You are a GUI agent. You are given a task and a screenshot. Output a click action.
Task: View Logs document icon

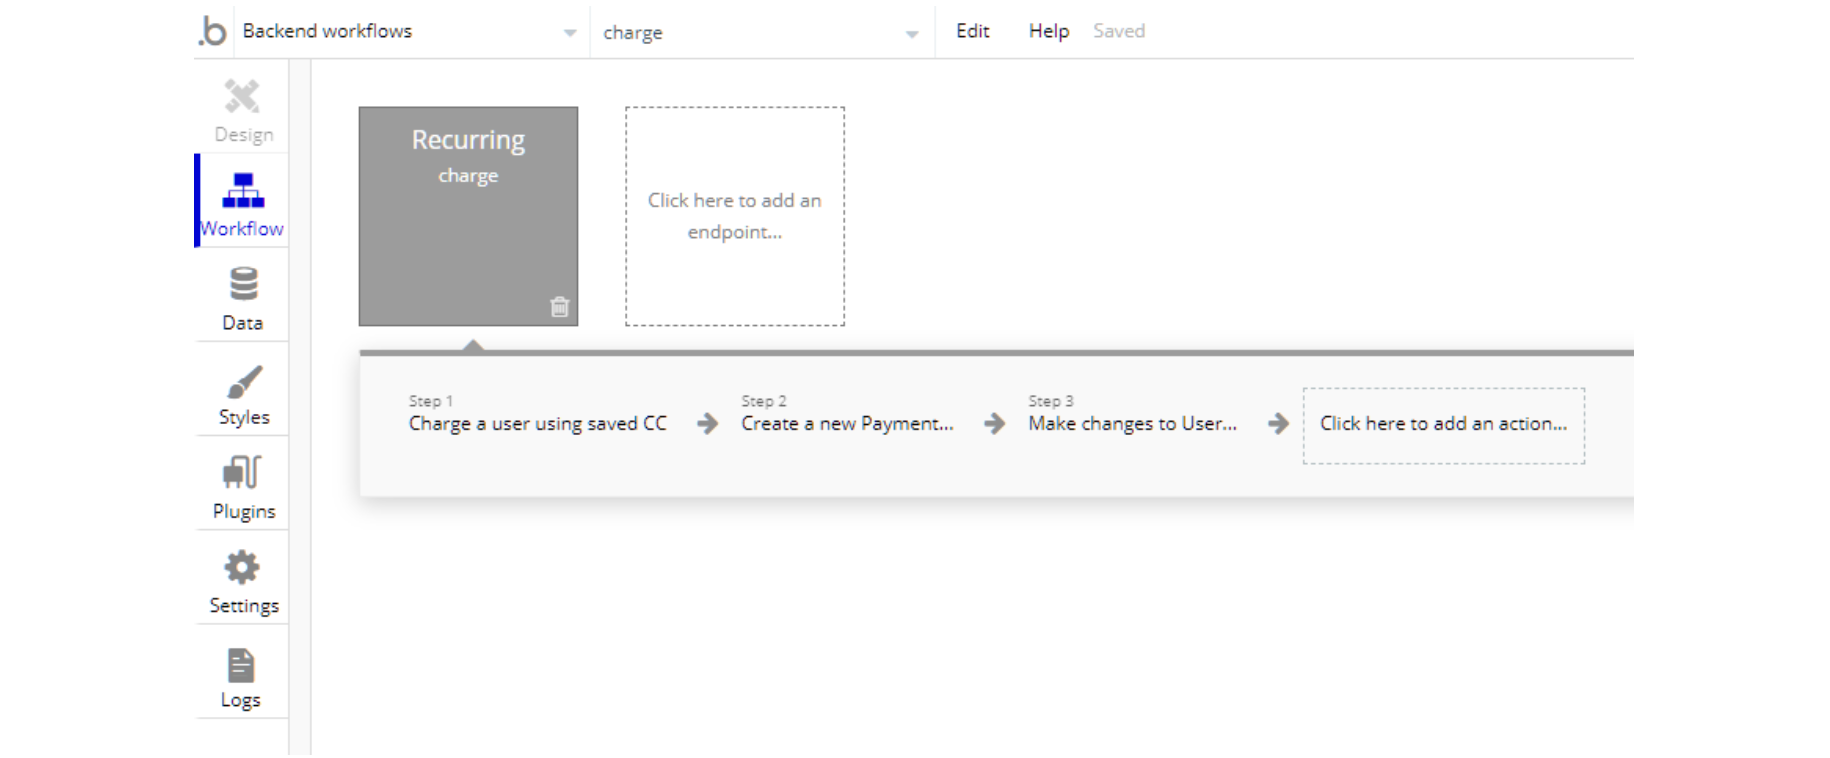(x=241, y=665)
